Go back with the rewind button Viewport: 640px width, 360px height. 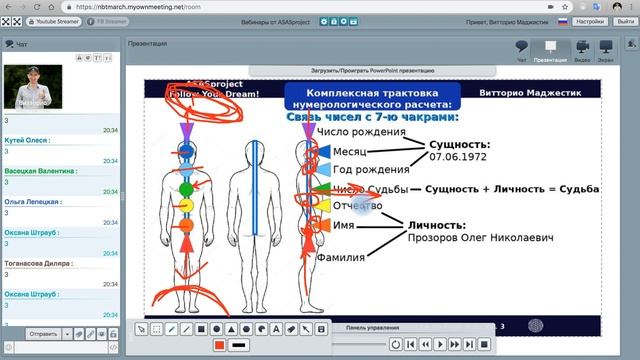click(x=425, y=344)
